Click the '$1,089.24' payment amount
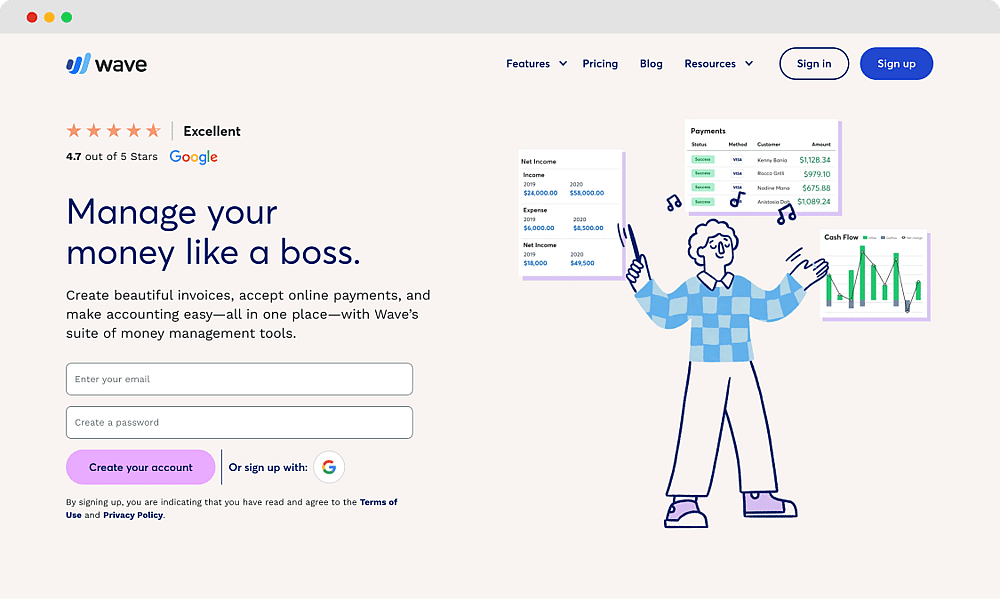Viewport: 1000px width, 599px height. [814, 202]
